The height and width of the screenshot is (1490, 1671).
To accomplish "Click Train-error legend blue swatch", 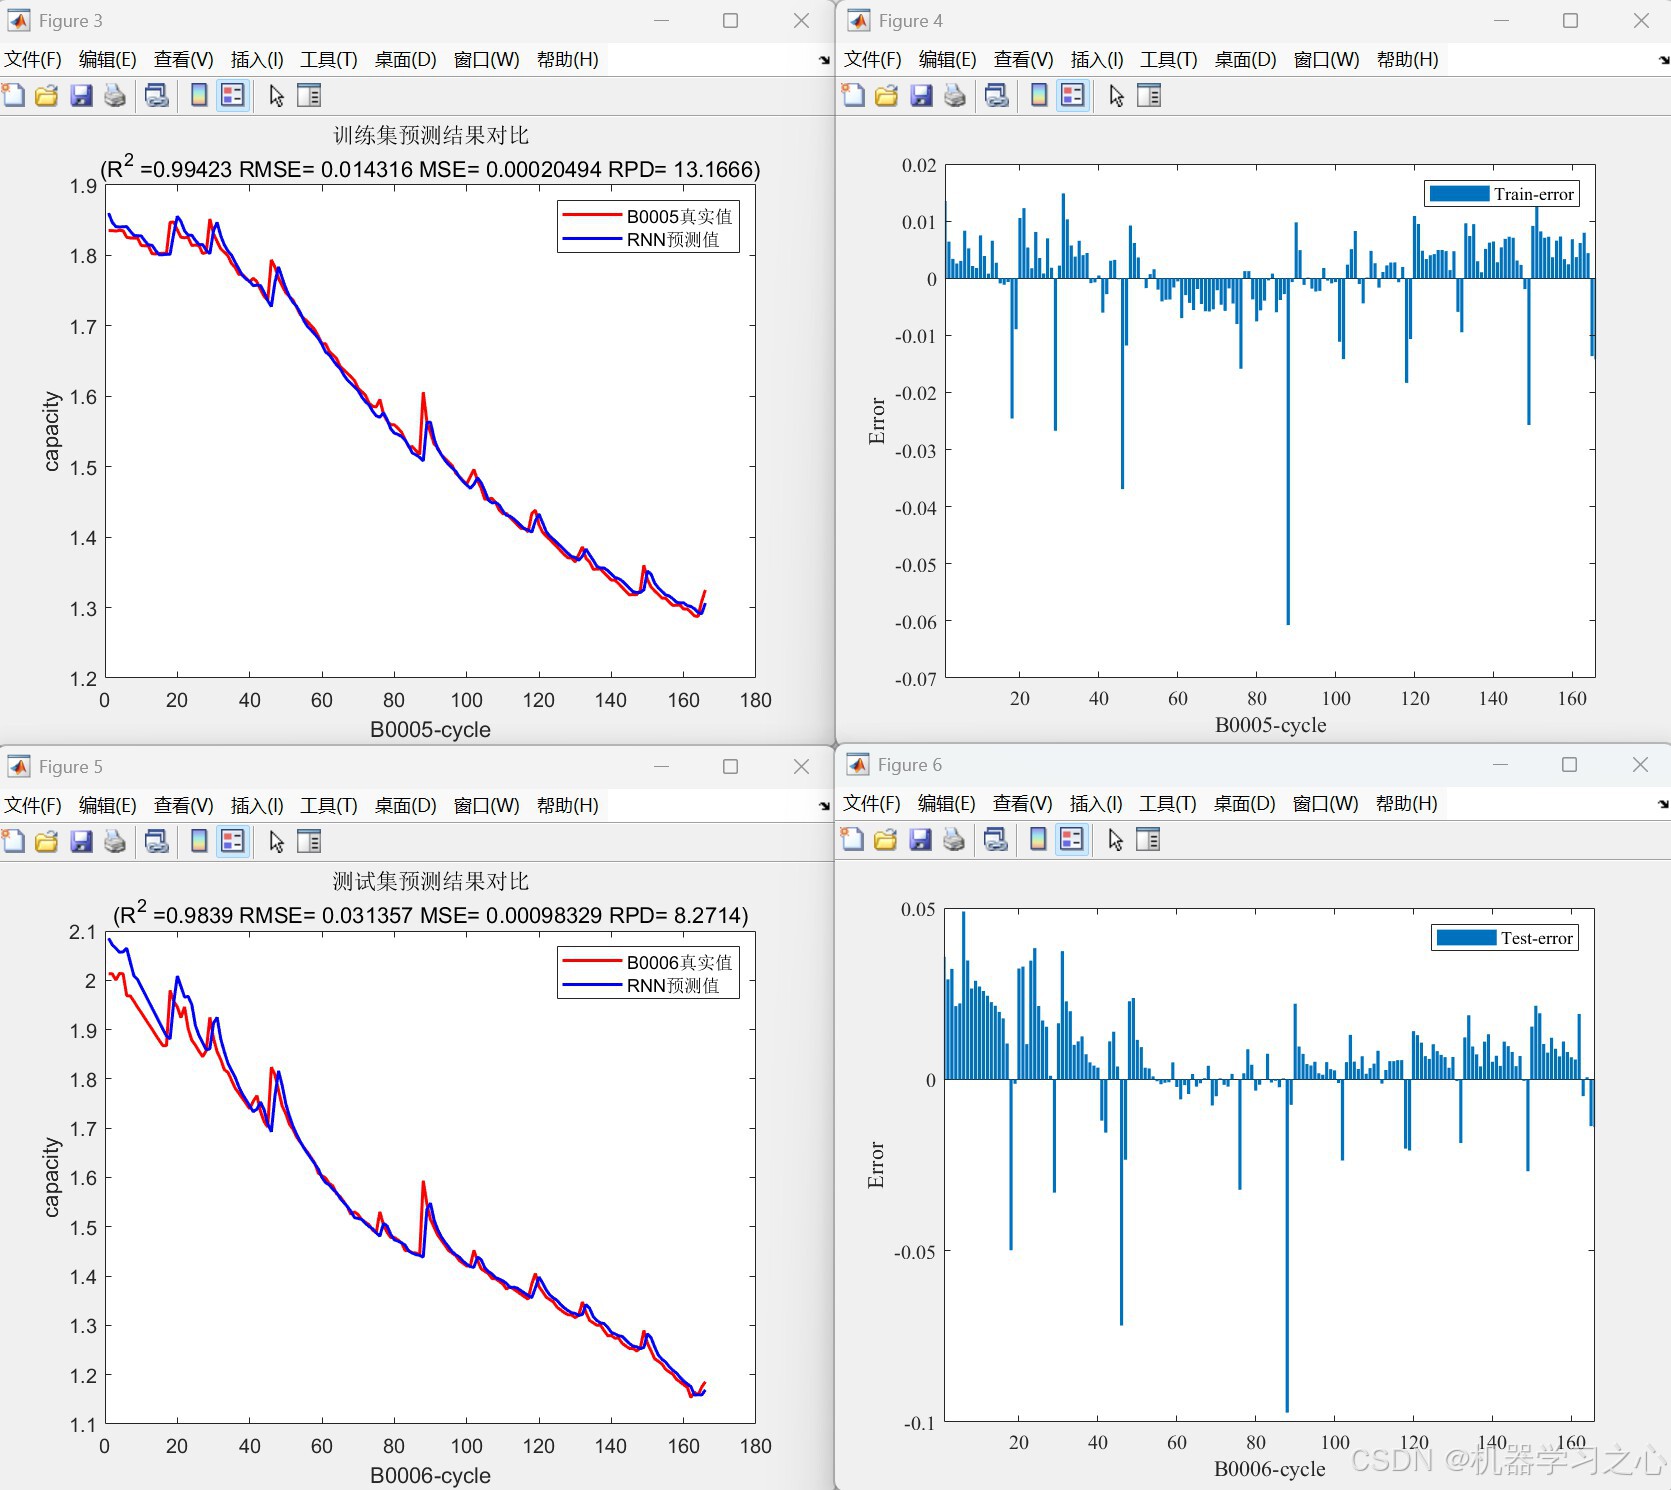I will 1459,194.
